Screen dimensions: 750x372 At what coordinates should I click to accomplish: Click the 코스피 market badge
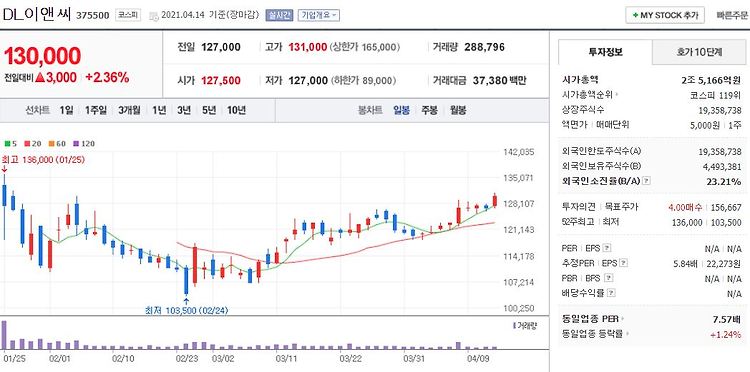[x=128, y=15]
